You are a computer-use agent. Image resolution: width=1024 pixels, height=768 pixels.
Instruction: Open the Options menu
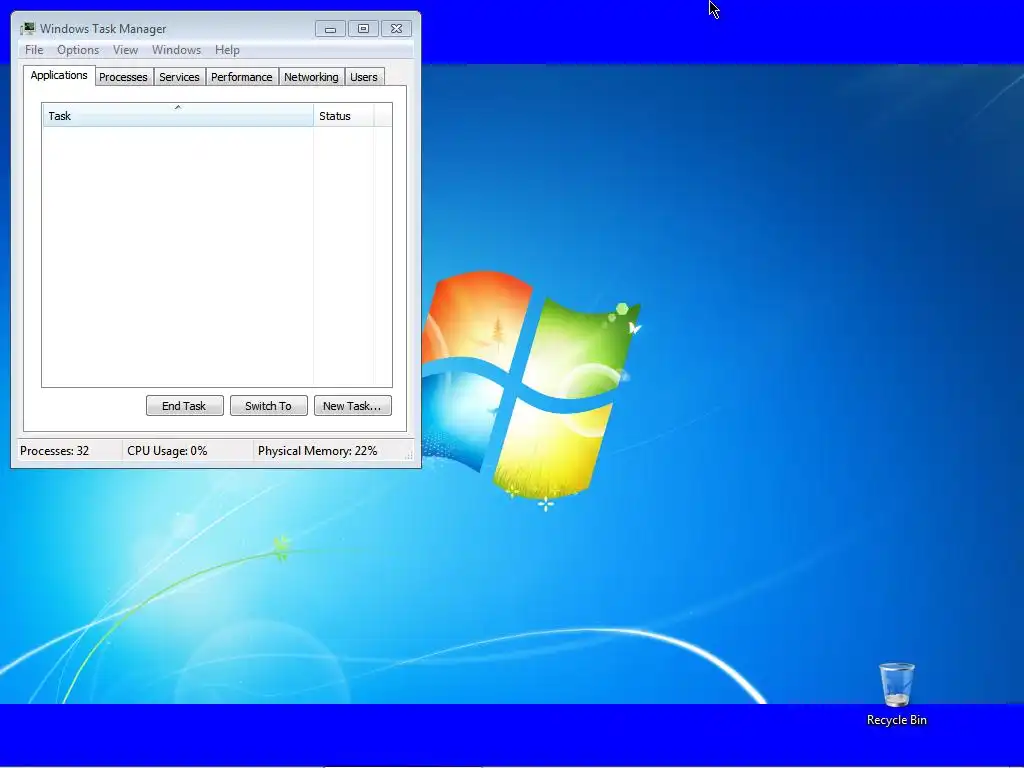click(x=78, y=50)
